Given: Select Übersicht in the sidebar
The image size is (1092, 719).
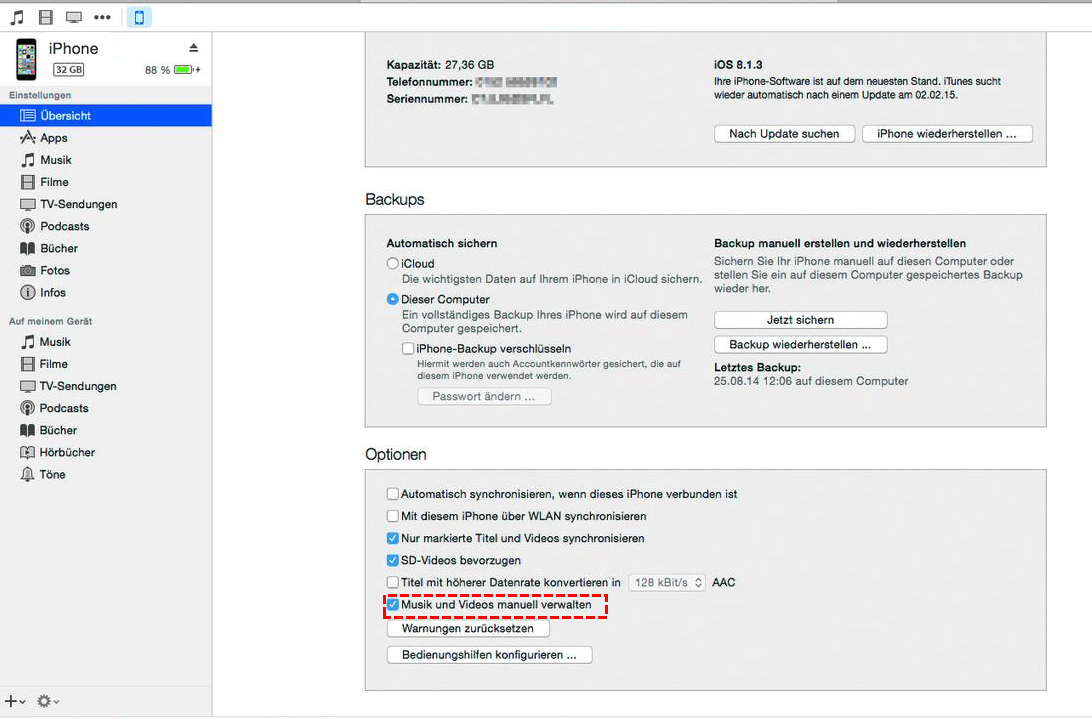Looking at the screenshot, I should [x=66, y=116].
